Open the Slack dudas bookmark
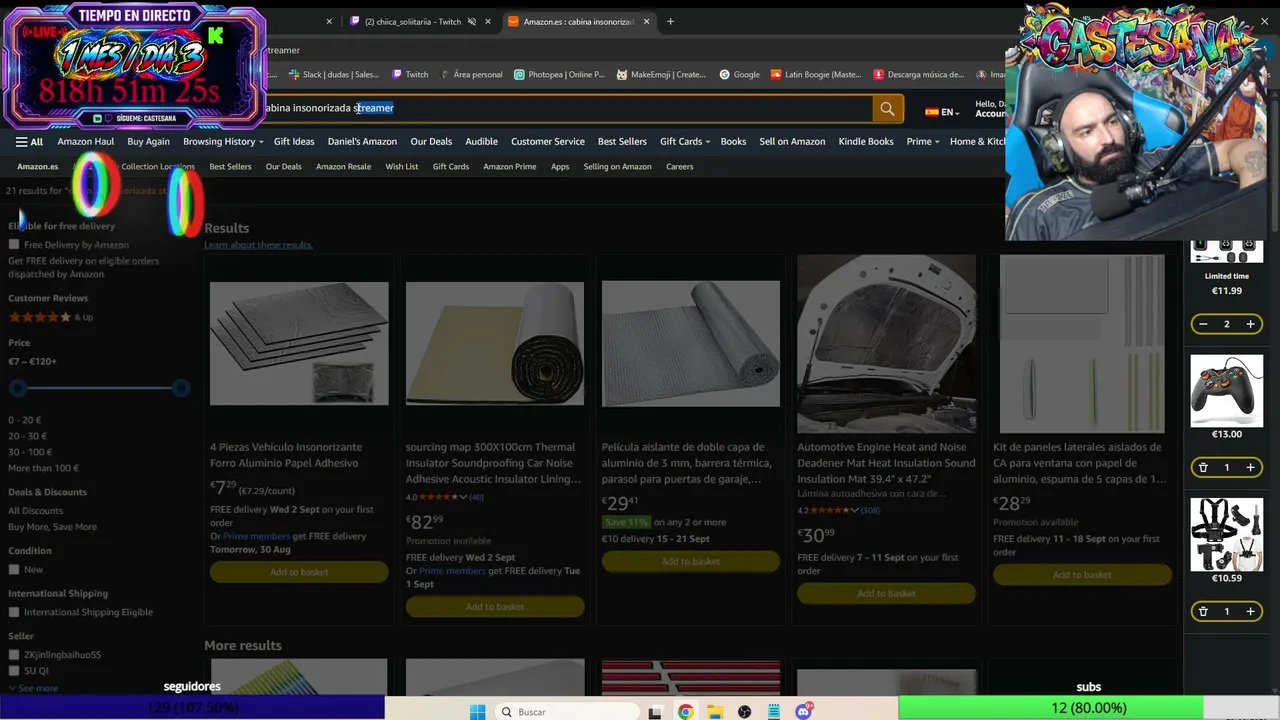Screen dimensions: 1280x720 (334, 74)
